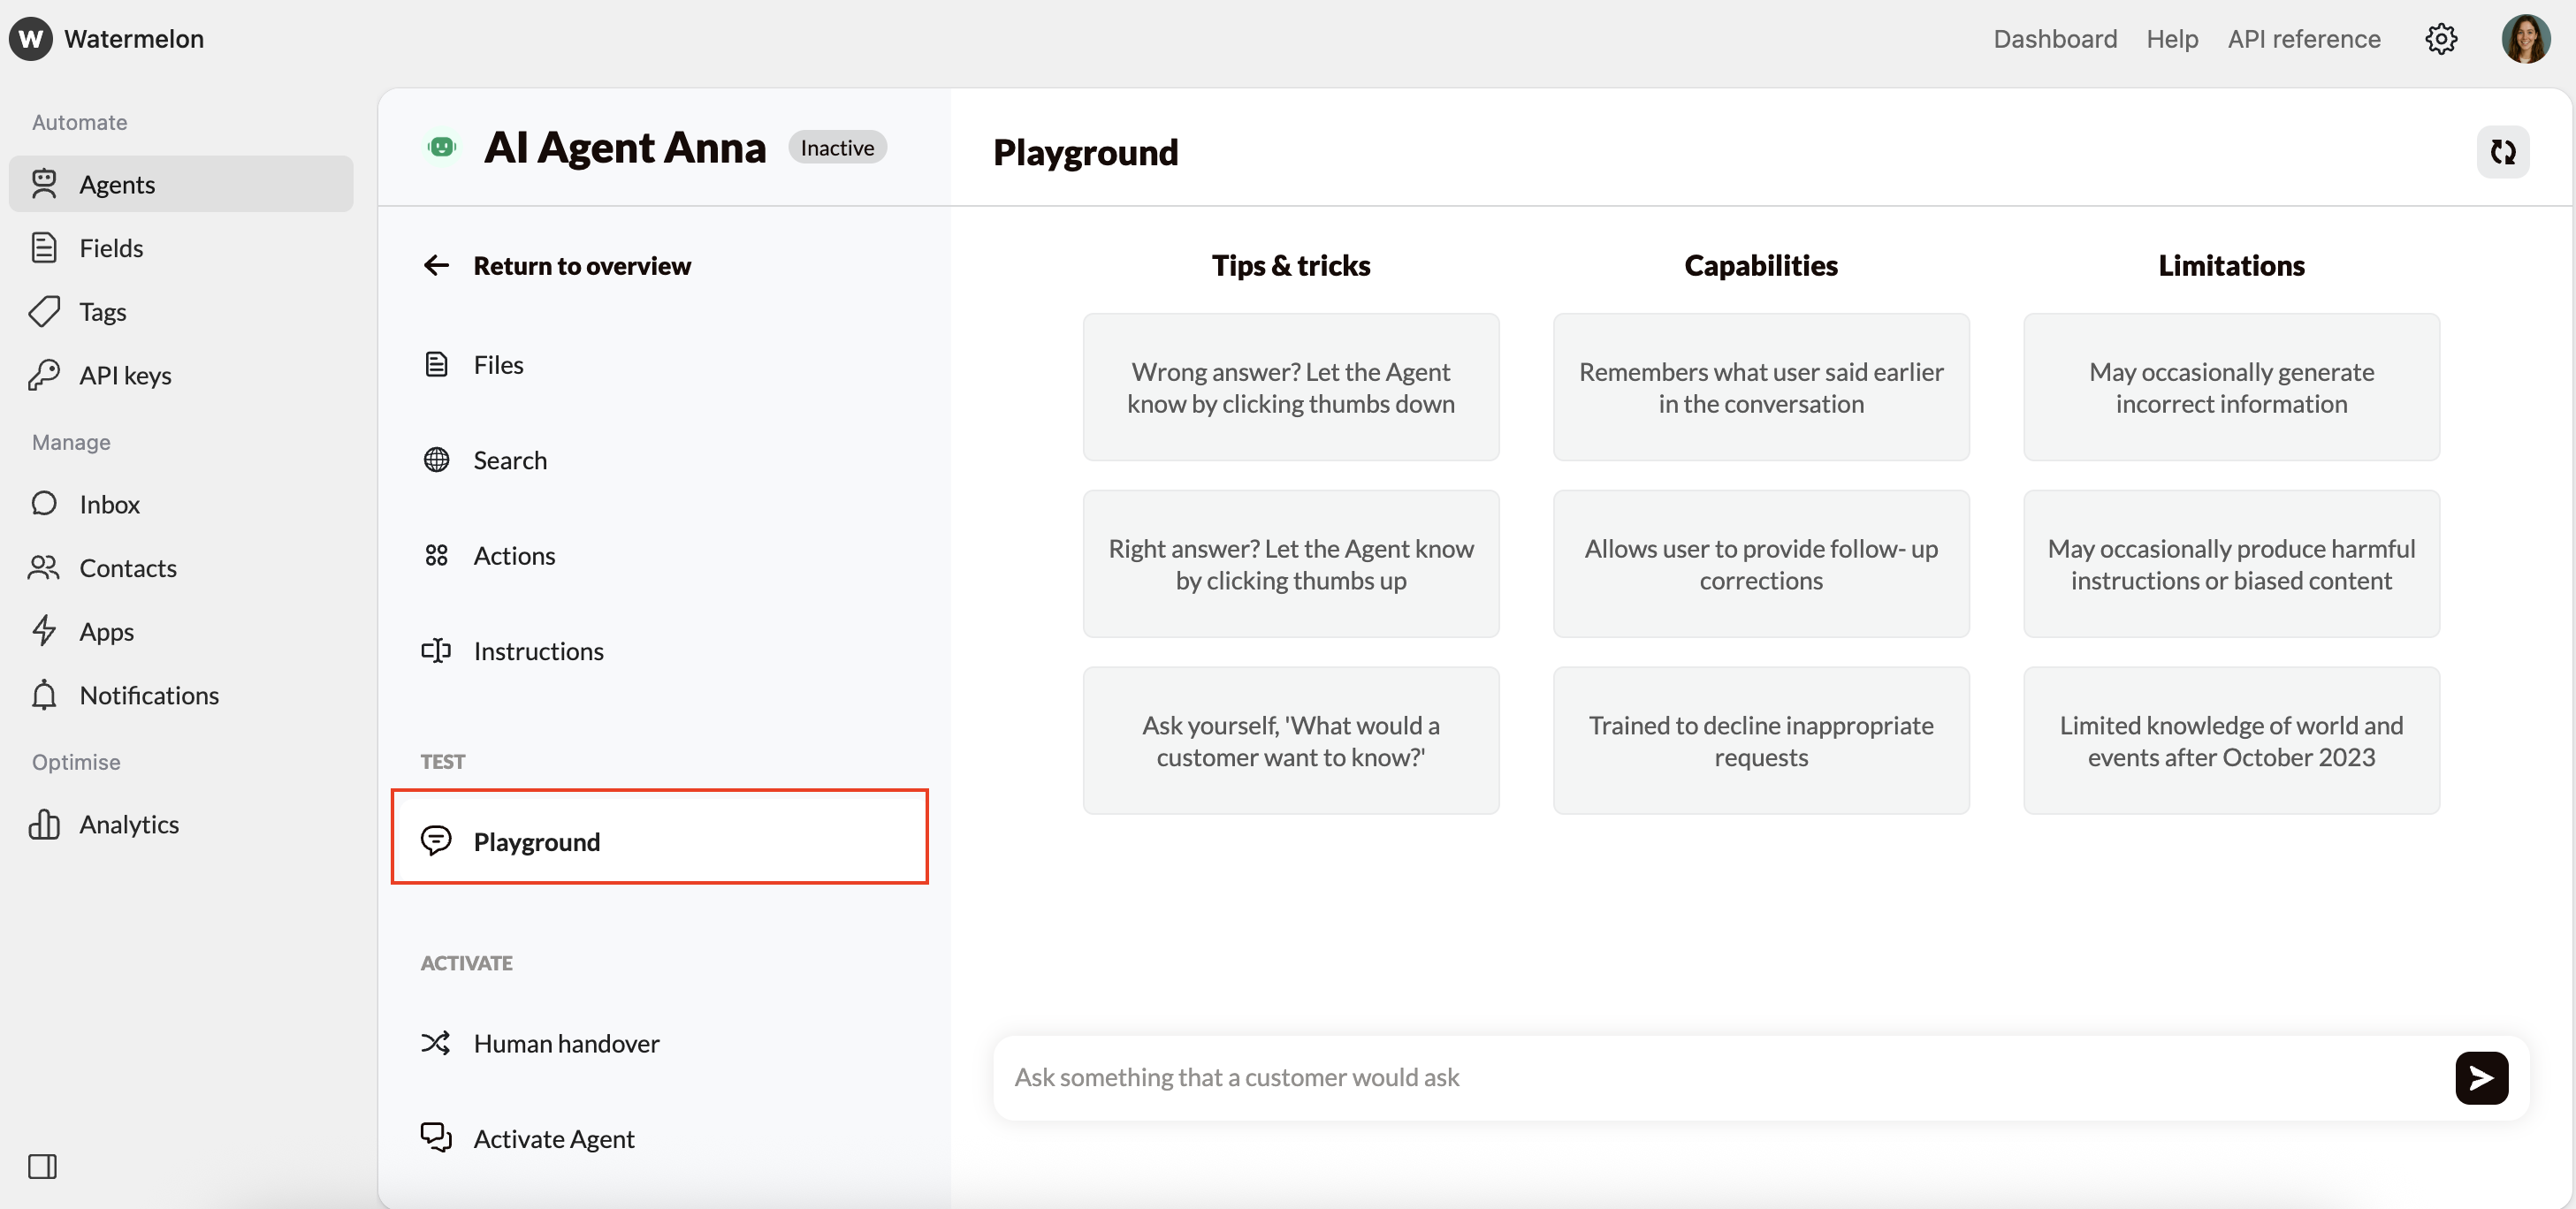The width and height of the screenshot is (2576, 1209).
Task: Open the Contacts section
Action: tap(128, 568)
